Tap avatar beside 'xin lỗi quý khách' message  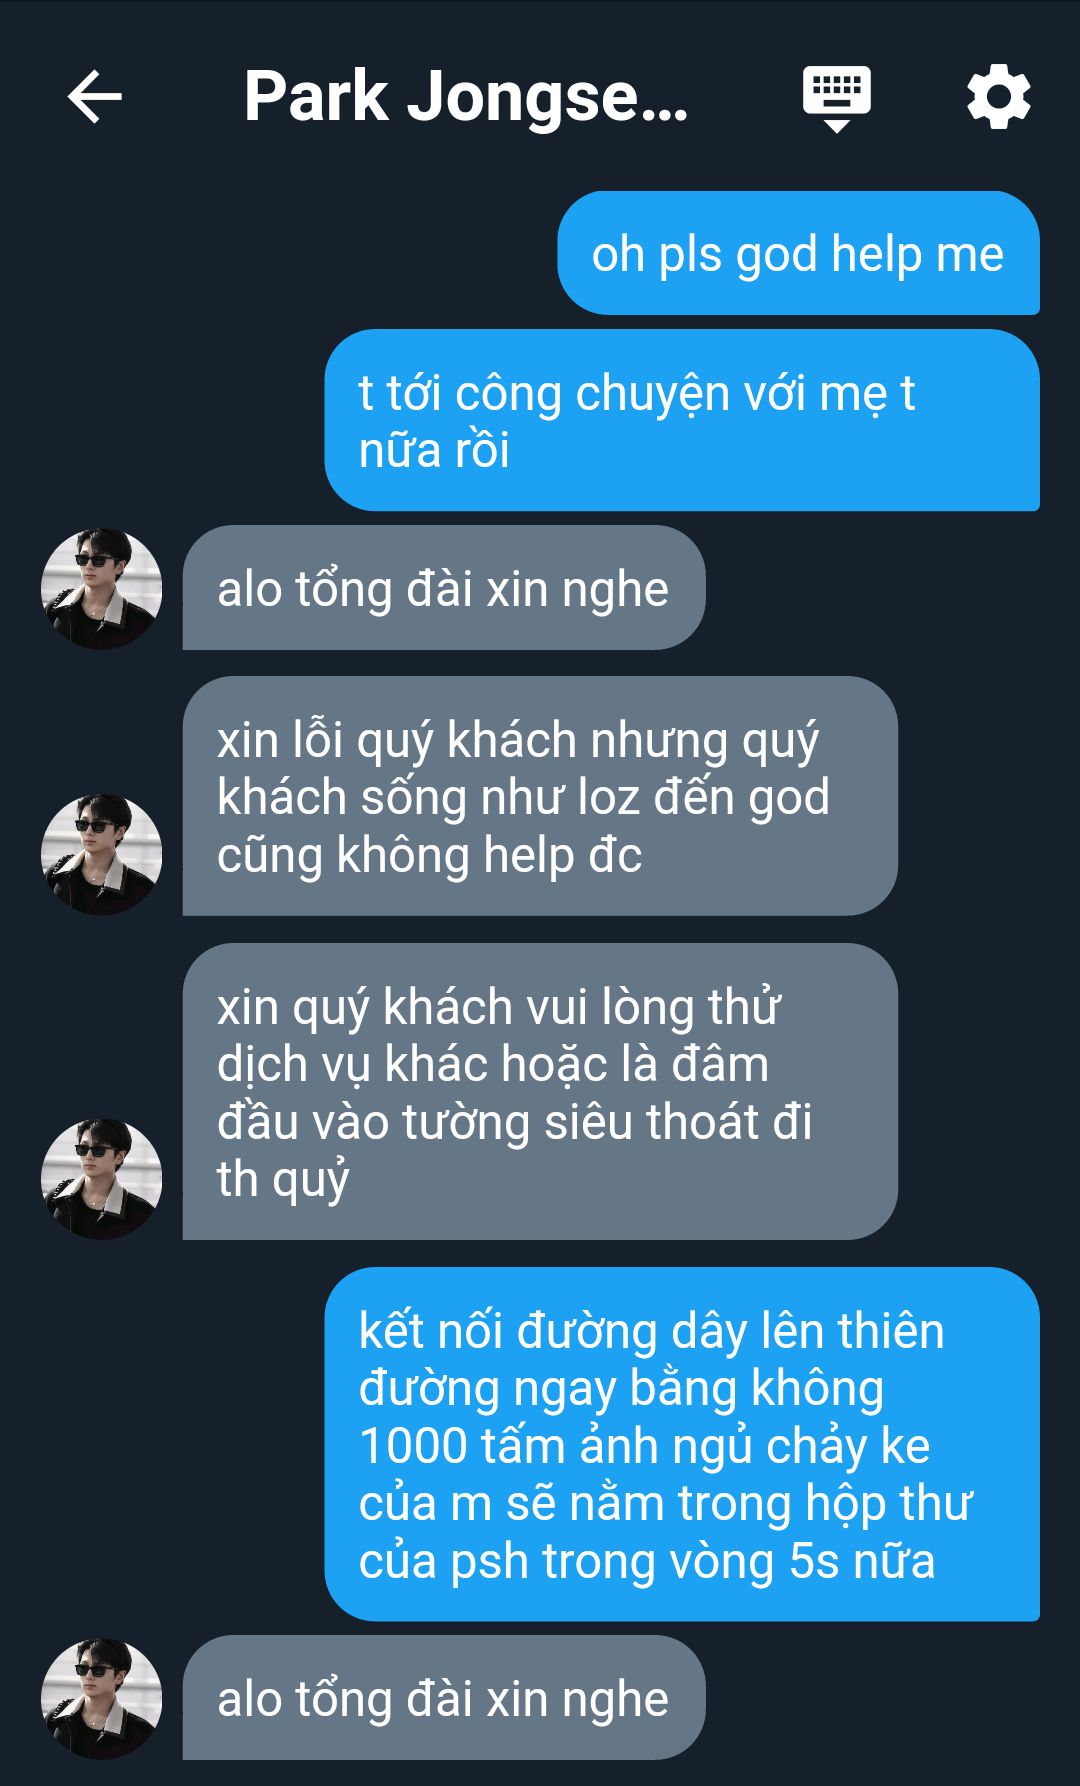coord(101,855)
